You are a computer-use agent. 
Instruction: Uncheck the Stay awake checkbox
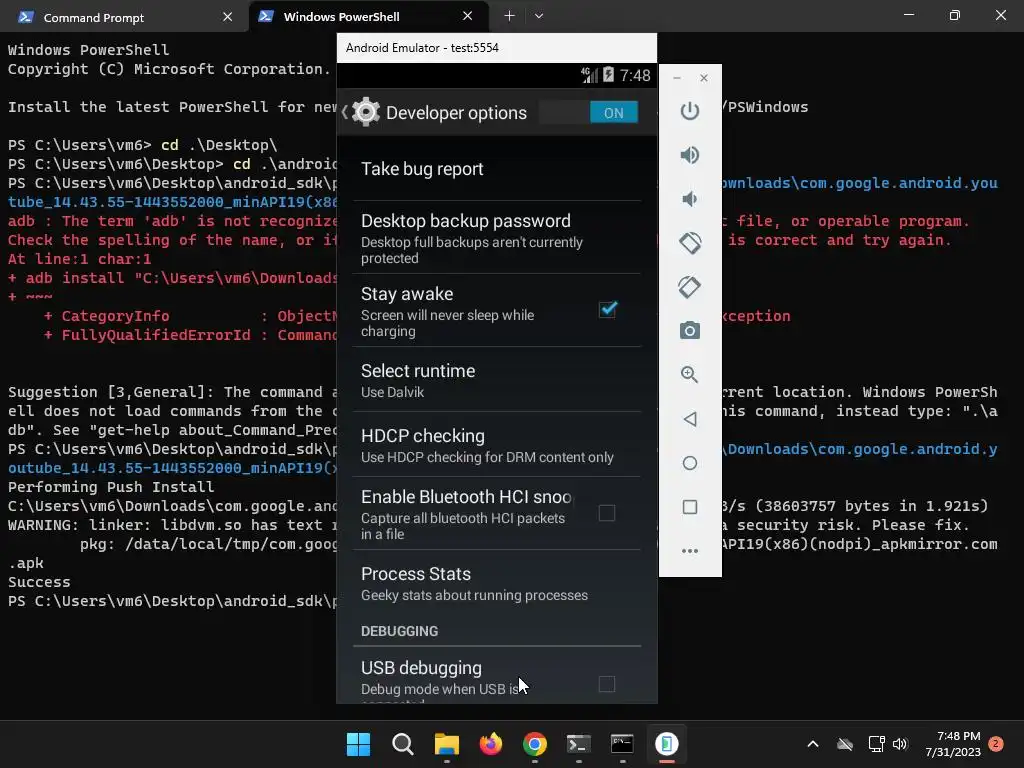pos(607,310)
